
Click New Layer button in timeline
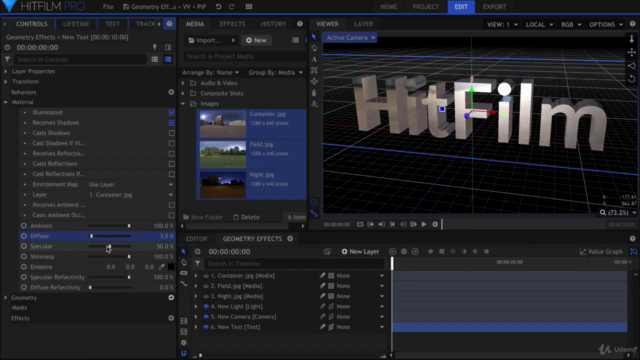pos(360,251)
